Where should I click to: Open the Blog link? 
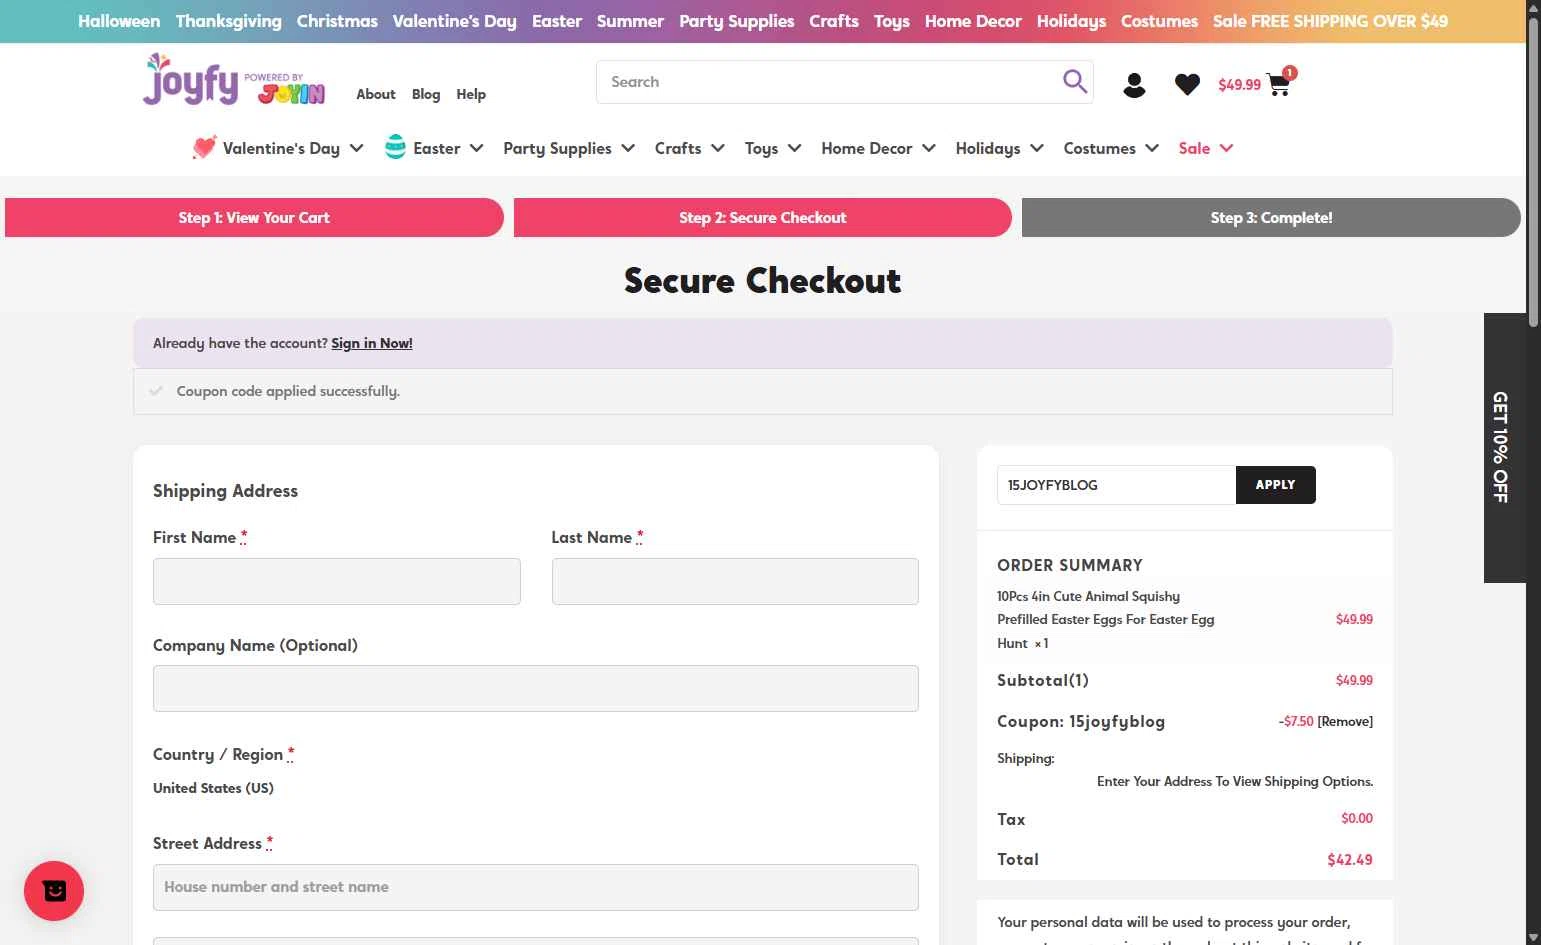click(426, 94)
